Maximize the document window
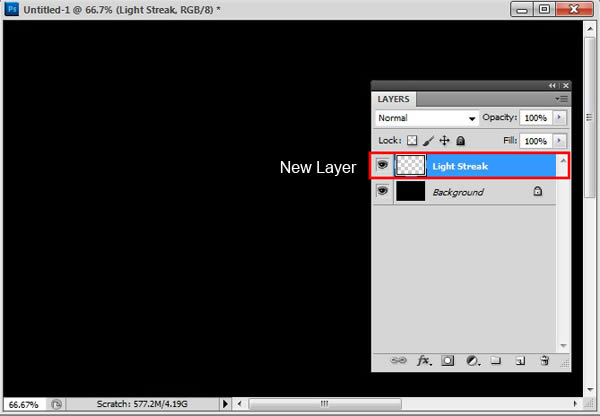The image size is (600, 416). point(544,9)
